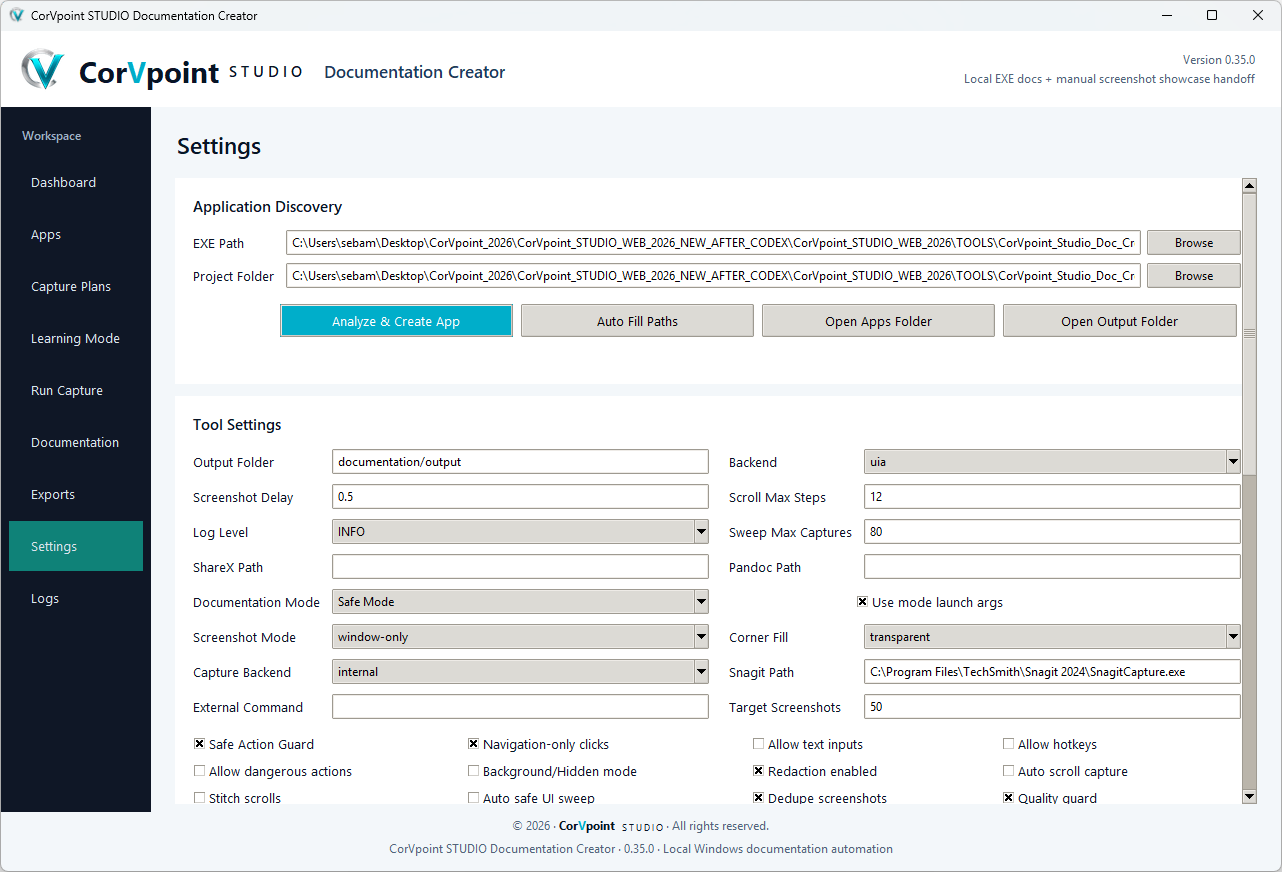Focus the EXE Path input field
Viewport: 1282px width, 872px height.
point(713,243)
